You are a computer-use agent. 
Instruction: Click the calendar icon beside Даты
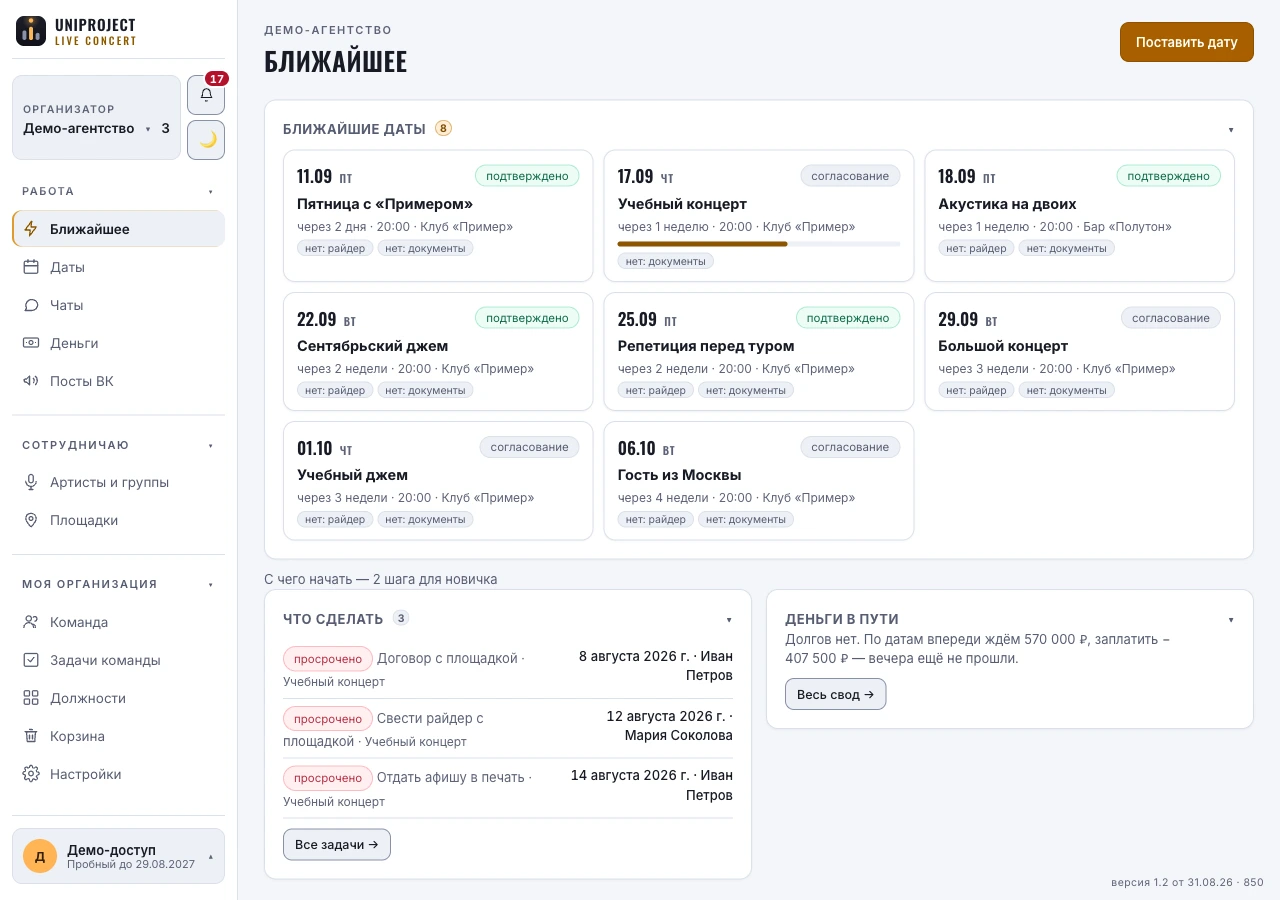click(31, 267)
